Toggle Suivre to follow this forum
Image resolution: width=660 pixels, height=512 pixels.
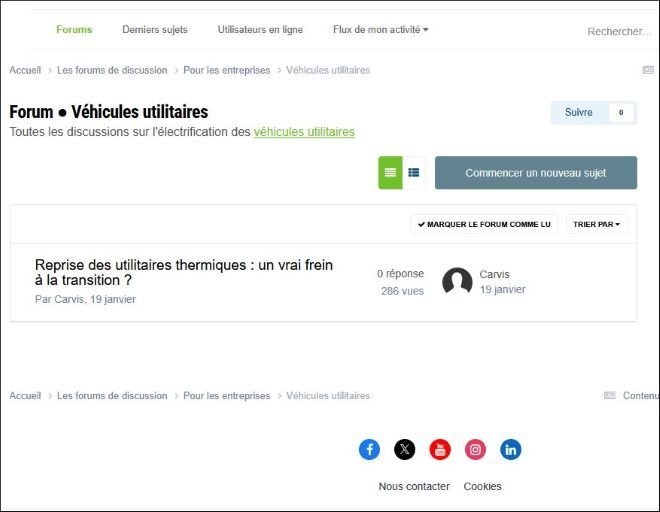click(579, 113)
